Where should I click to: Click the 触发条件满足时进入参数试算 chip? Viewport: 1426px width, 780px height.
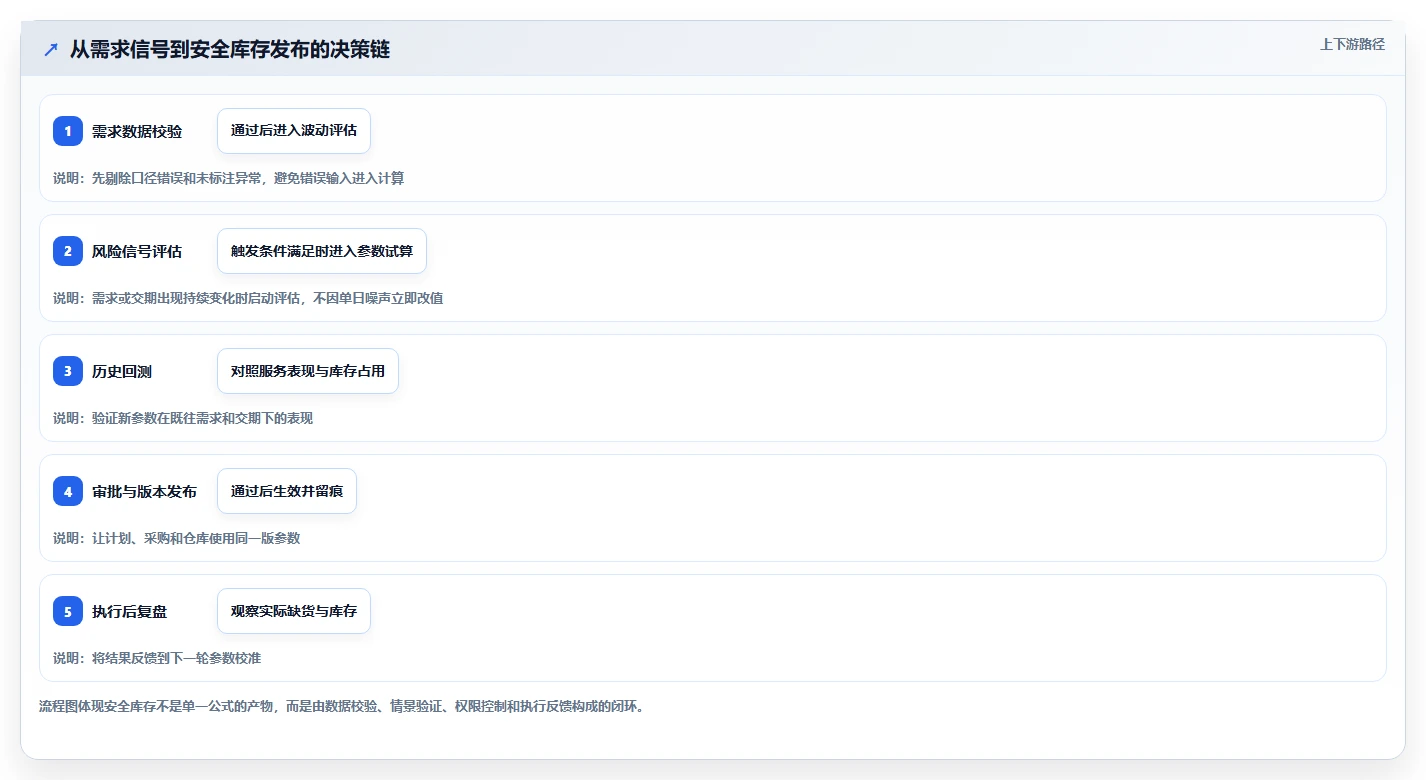pos(322,251)
